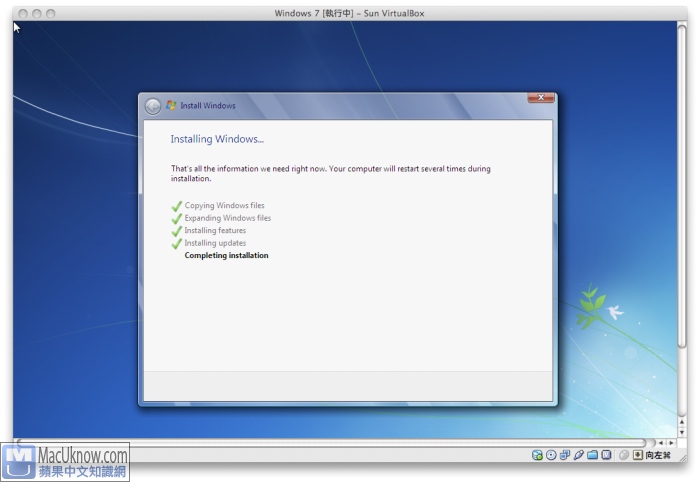
Task: Click the horizontal scrollbar left arrow
Action: (x=661, y=443)
